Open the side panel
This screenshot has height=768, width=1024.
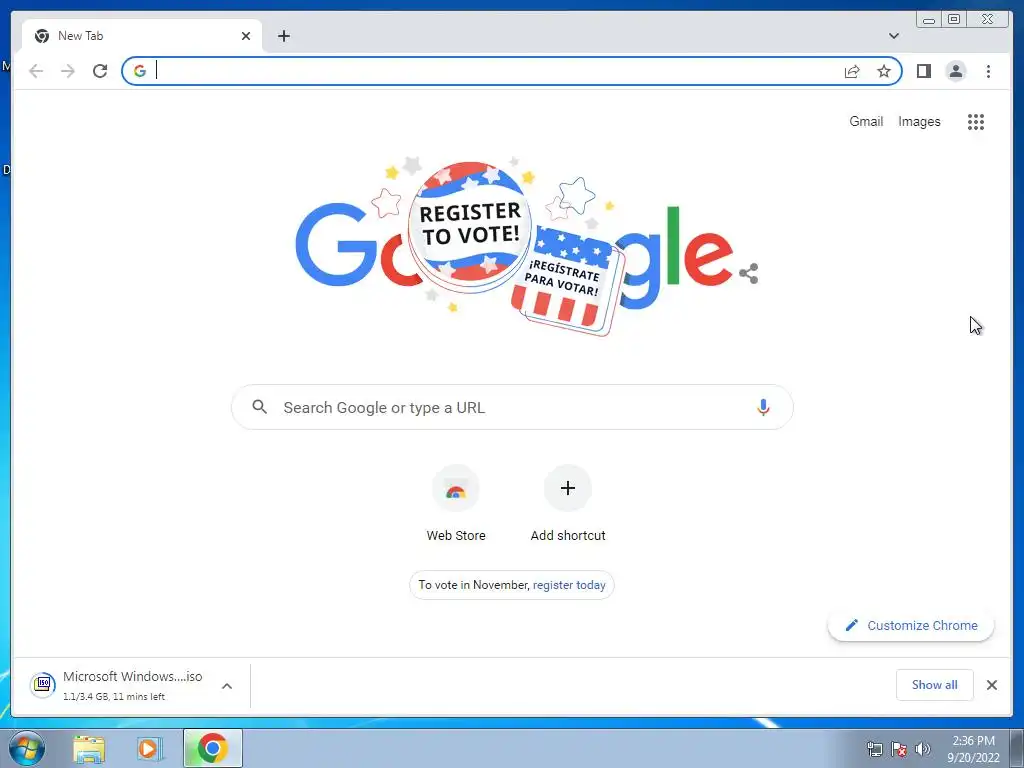point(923,71)
